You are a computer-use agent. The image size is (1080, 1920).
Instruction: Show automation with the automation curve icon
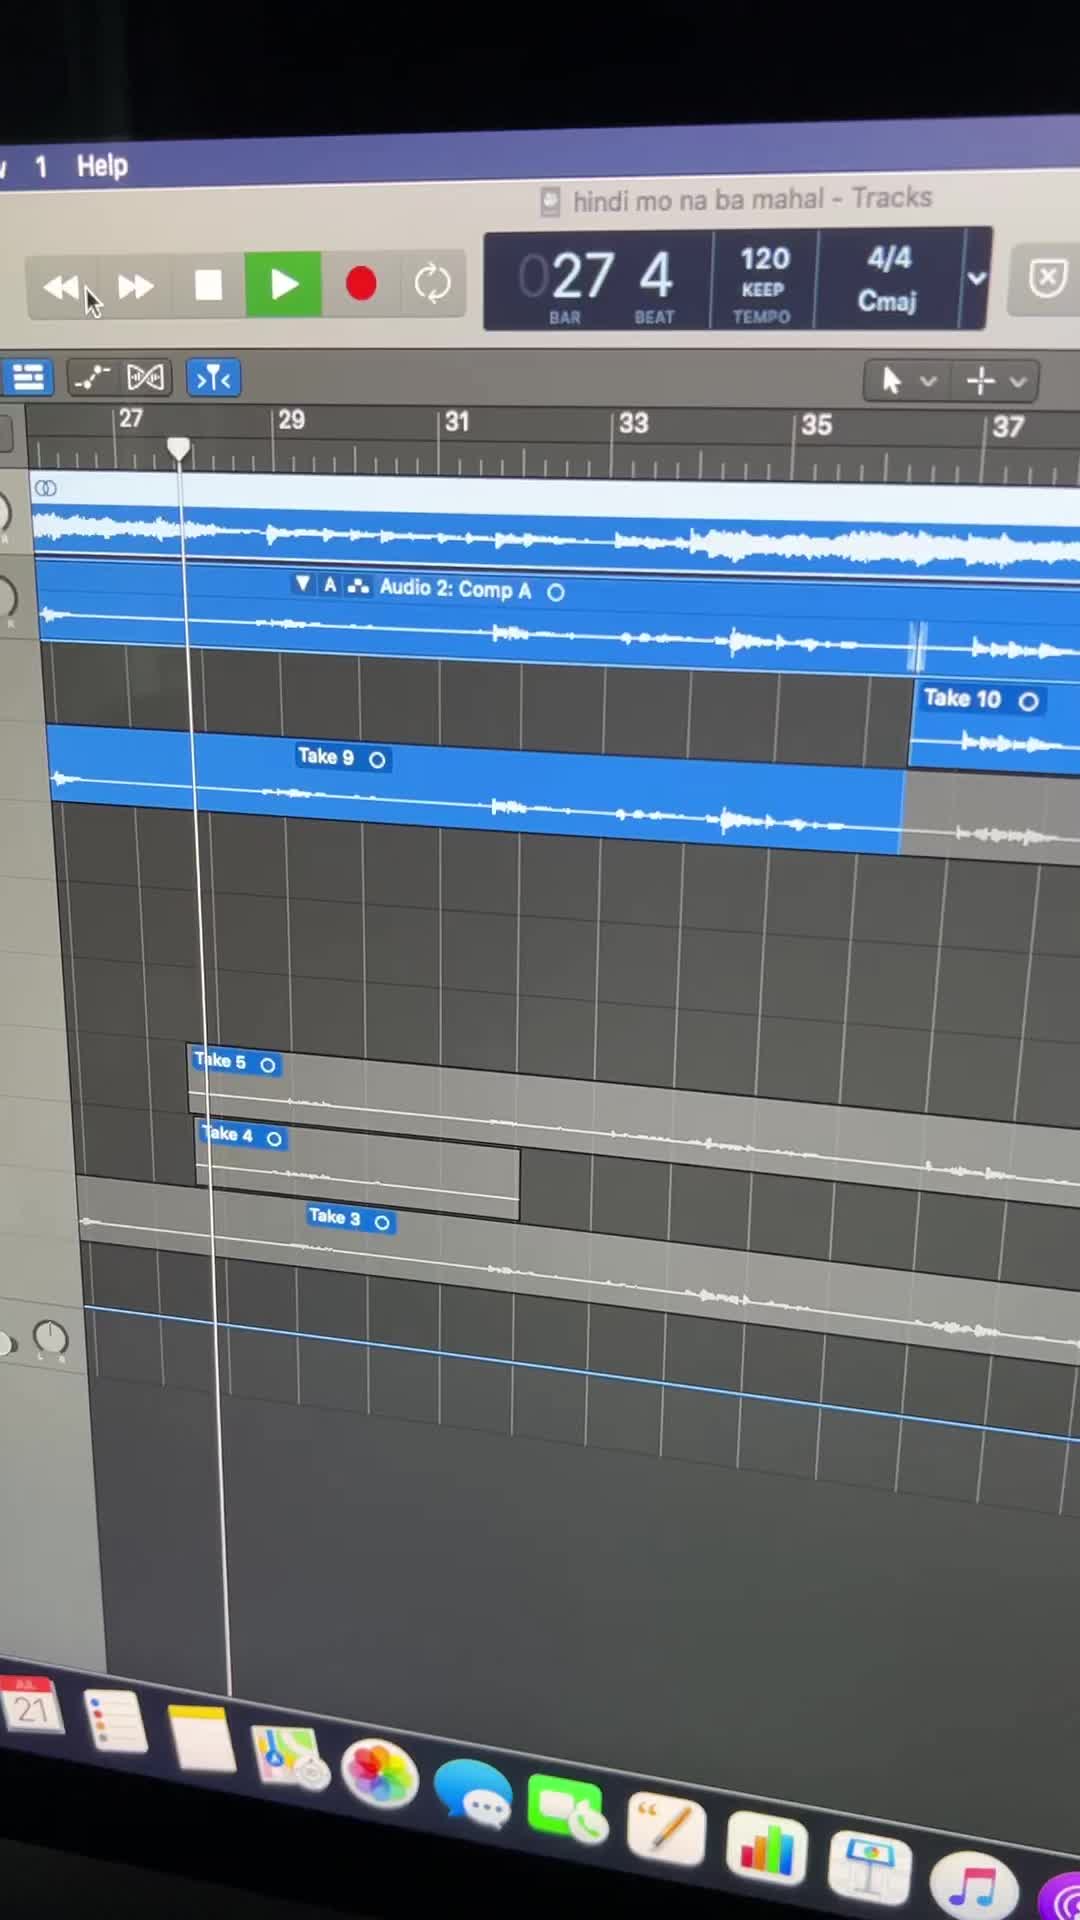92,378
